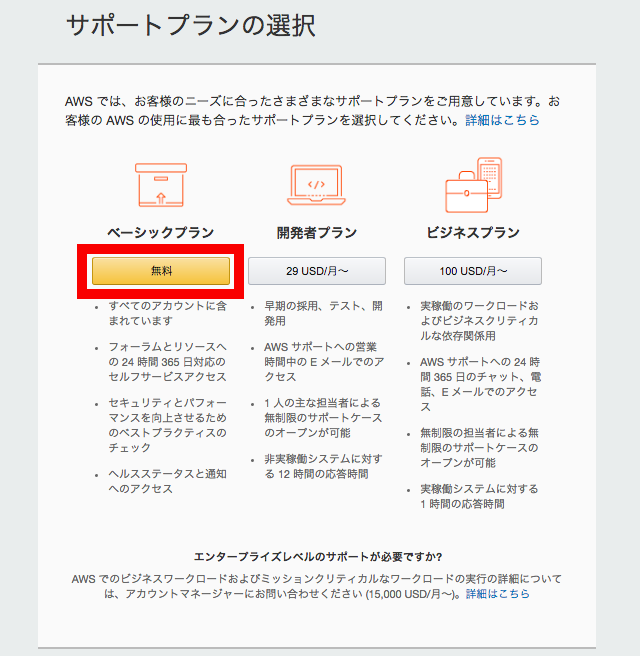Choose the 29 USD/月〜 developer plan button
The width and height of the screenshot is (640, 656).
[x=317, y=271]
